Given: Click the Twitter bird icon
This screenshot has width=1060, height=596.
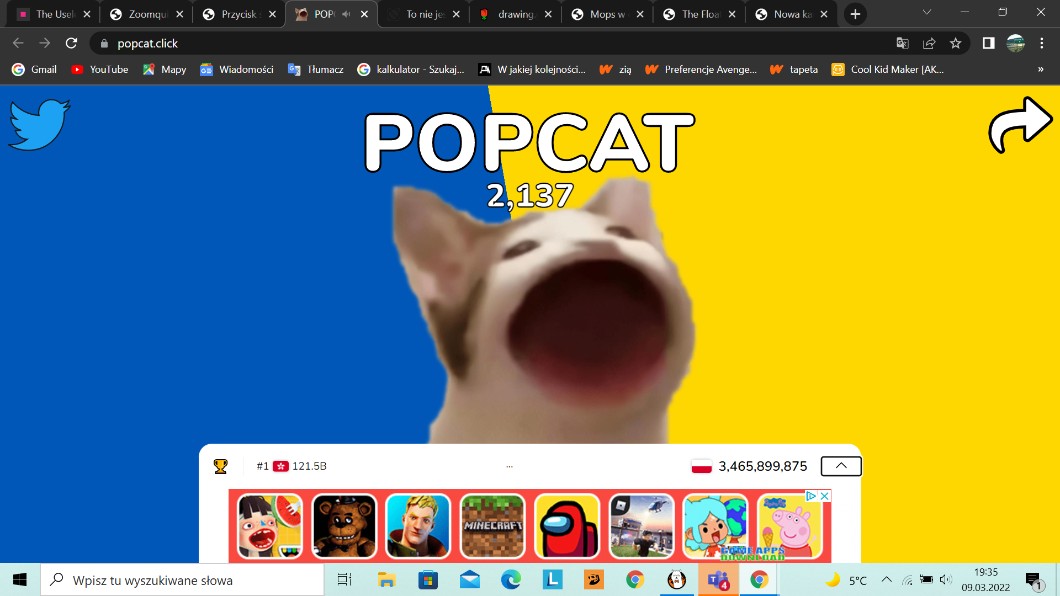Looking at the screenshot, I should [39, 125].
